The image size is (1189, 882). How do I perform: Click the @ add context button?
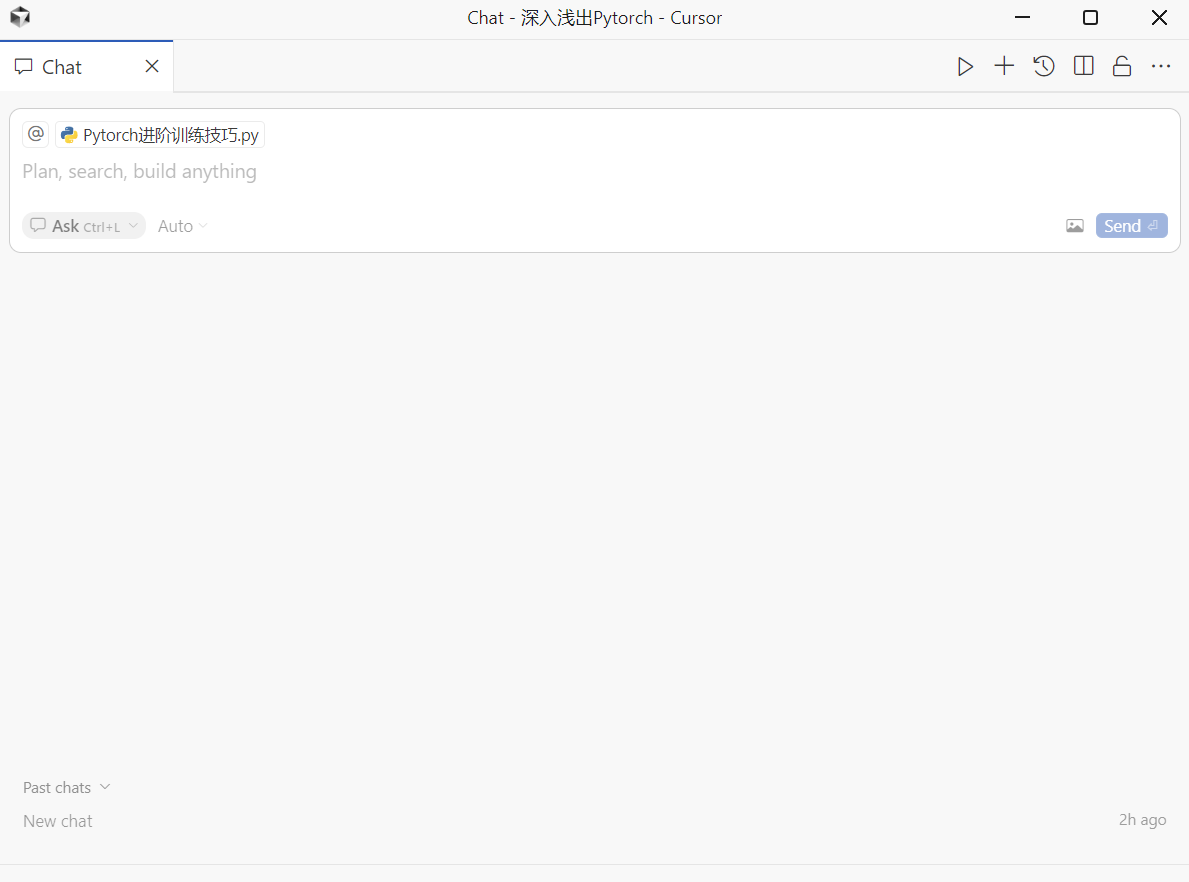(x=36, y=134)
